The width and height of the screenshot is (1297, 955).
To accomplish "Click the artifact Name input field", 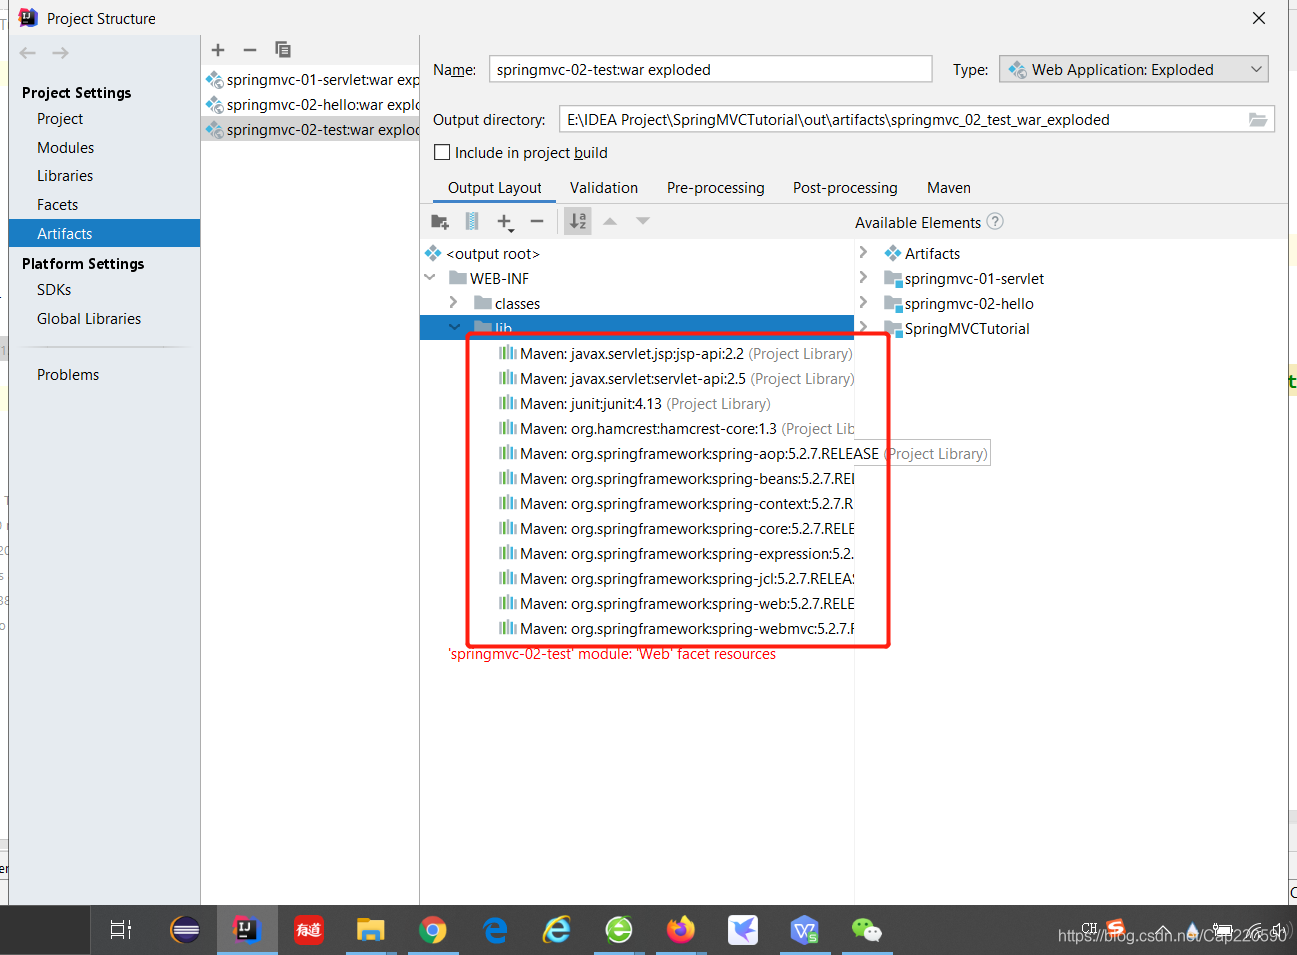I will click(x=710, y=70).
